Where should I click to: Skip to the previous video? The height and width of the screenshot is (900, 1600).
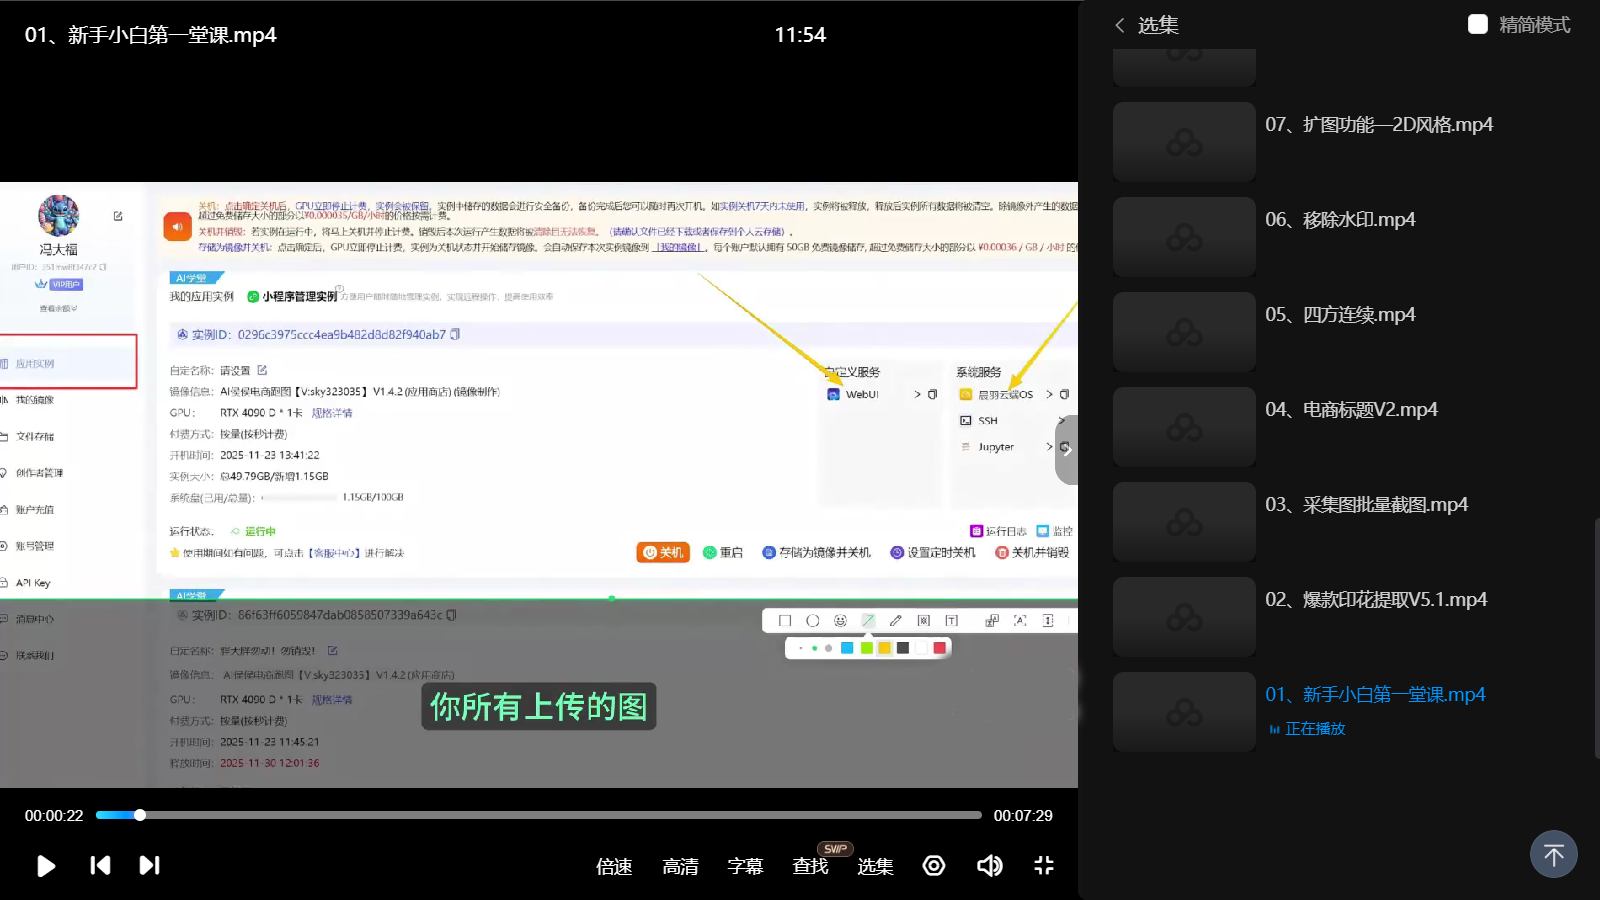(x=100, y=866)
